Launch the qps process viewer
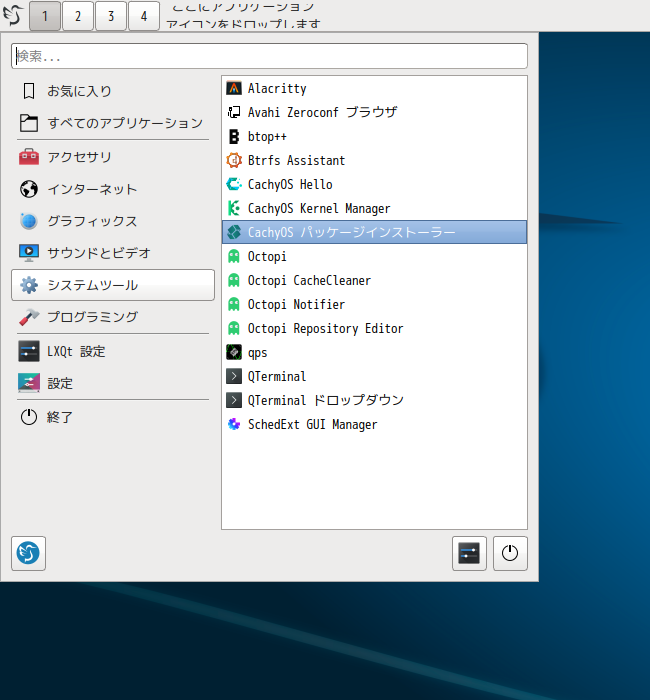The height and width of the screenshot is (700, 650). 257,353
